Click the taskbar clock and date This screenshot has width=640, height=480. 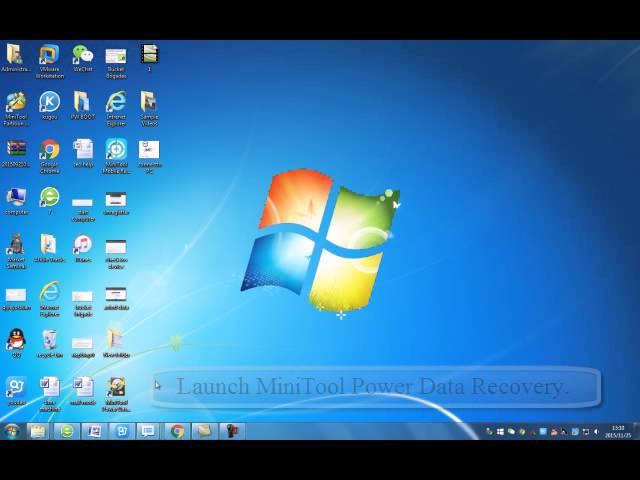pos(617,431)
